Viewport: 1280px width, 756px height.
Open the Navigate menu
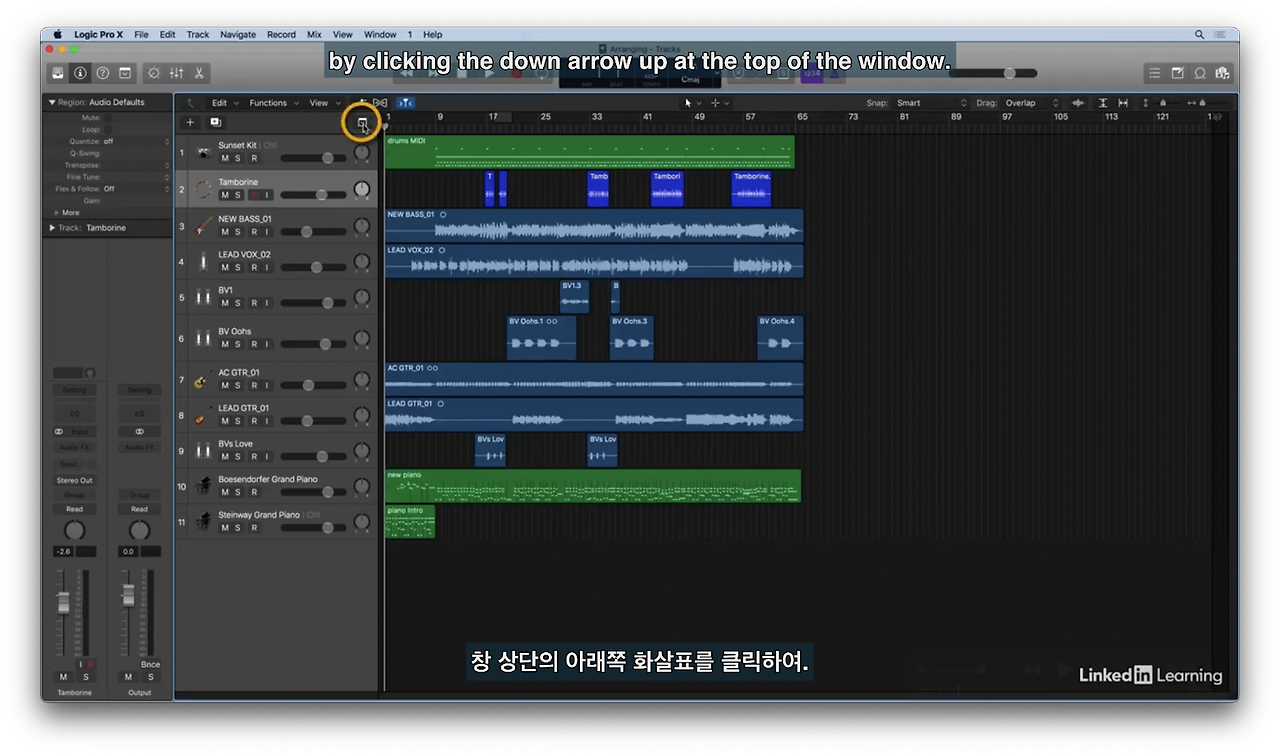point(238,34)
